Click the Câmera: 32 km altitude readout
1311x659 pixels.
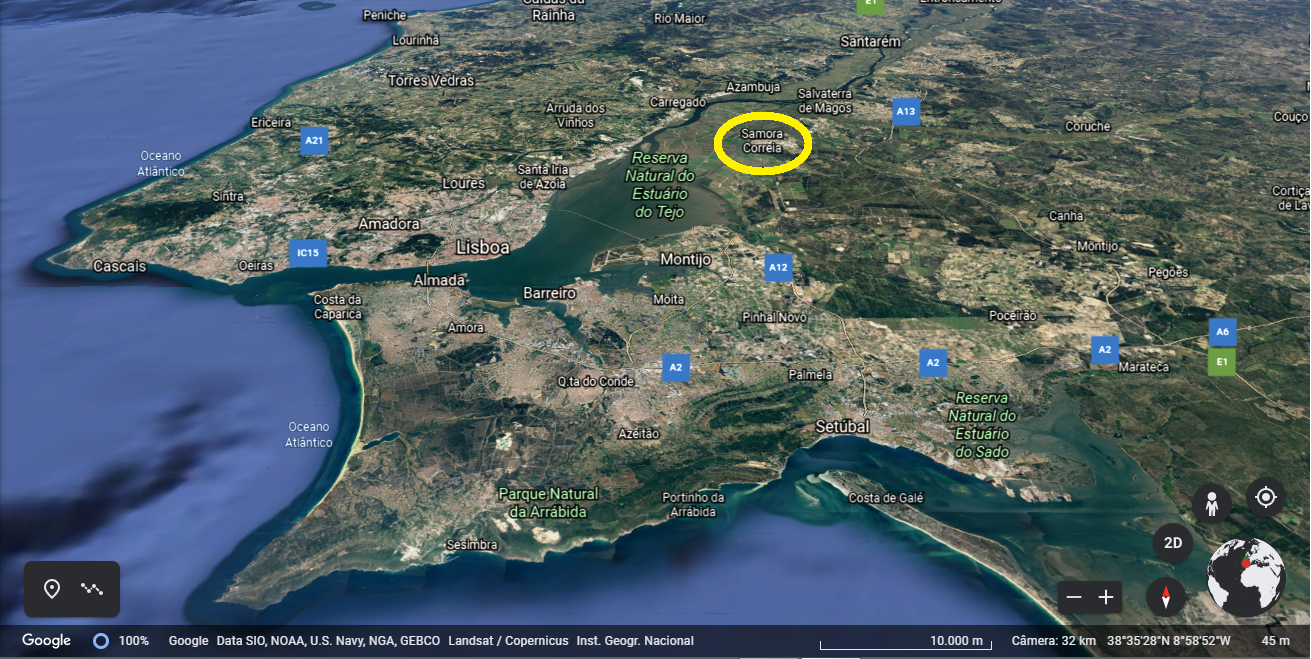pyautogui.click(x=1053, y=641)
